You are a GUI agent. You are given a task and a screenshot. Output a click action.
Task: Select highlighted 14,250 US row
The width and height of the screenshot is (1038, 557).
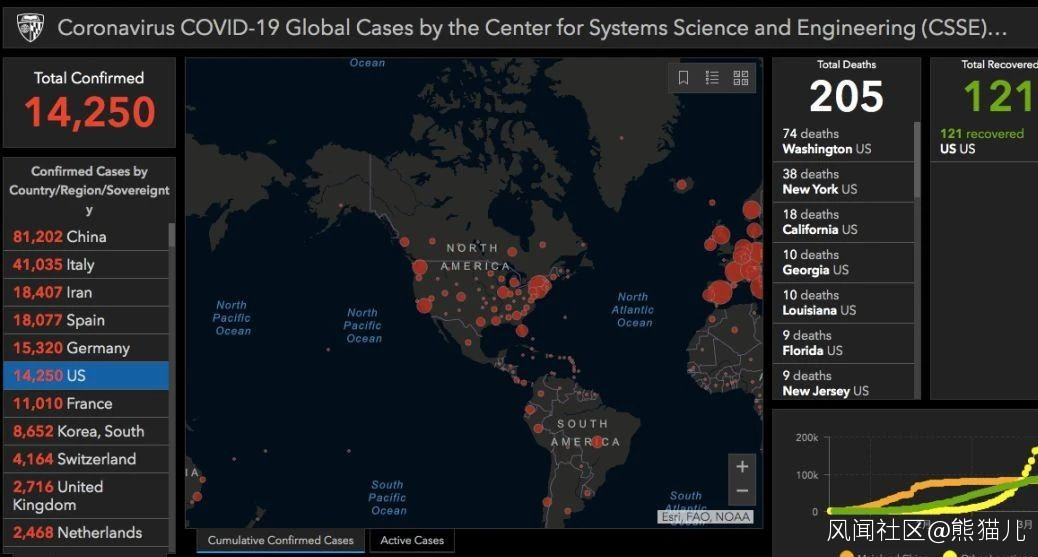(x=86, y=376)
